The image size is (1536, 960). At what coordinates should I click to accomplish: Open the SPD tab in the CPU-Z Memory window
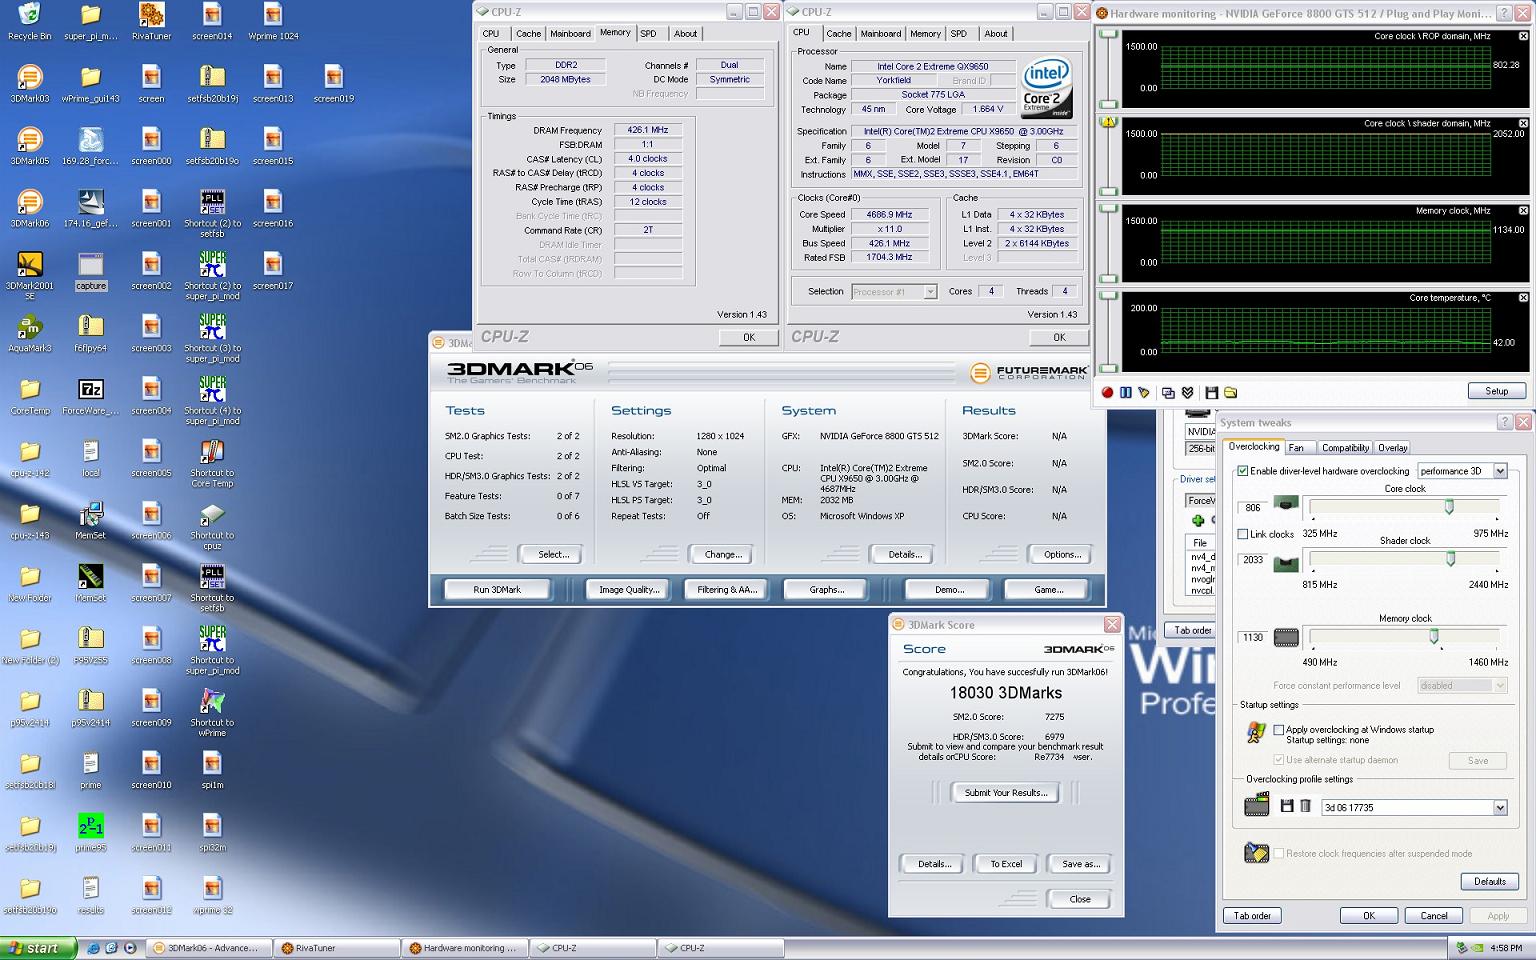tap(649, 34)
